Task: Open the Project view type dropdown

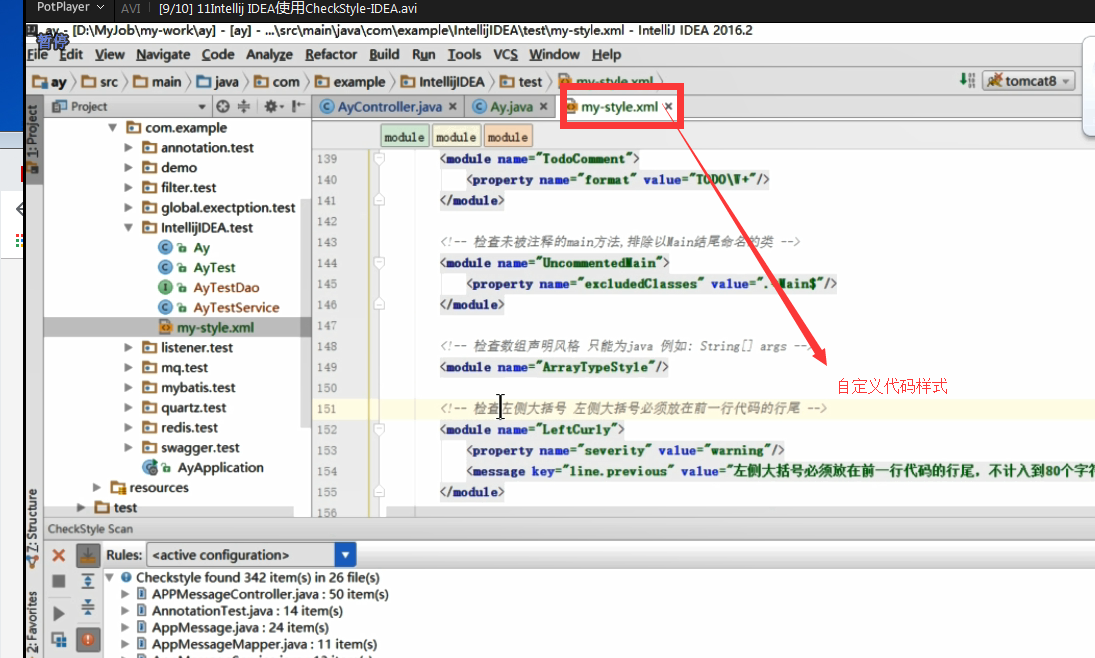Action: [x=202, y=107]
